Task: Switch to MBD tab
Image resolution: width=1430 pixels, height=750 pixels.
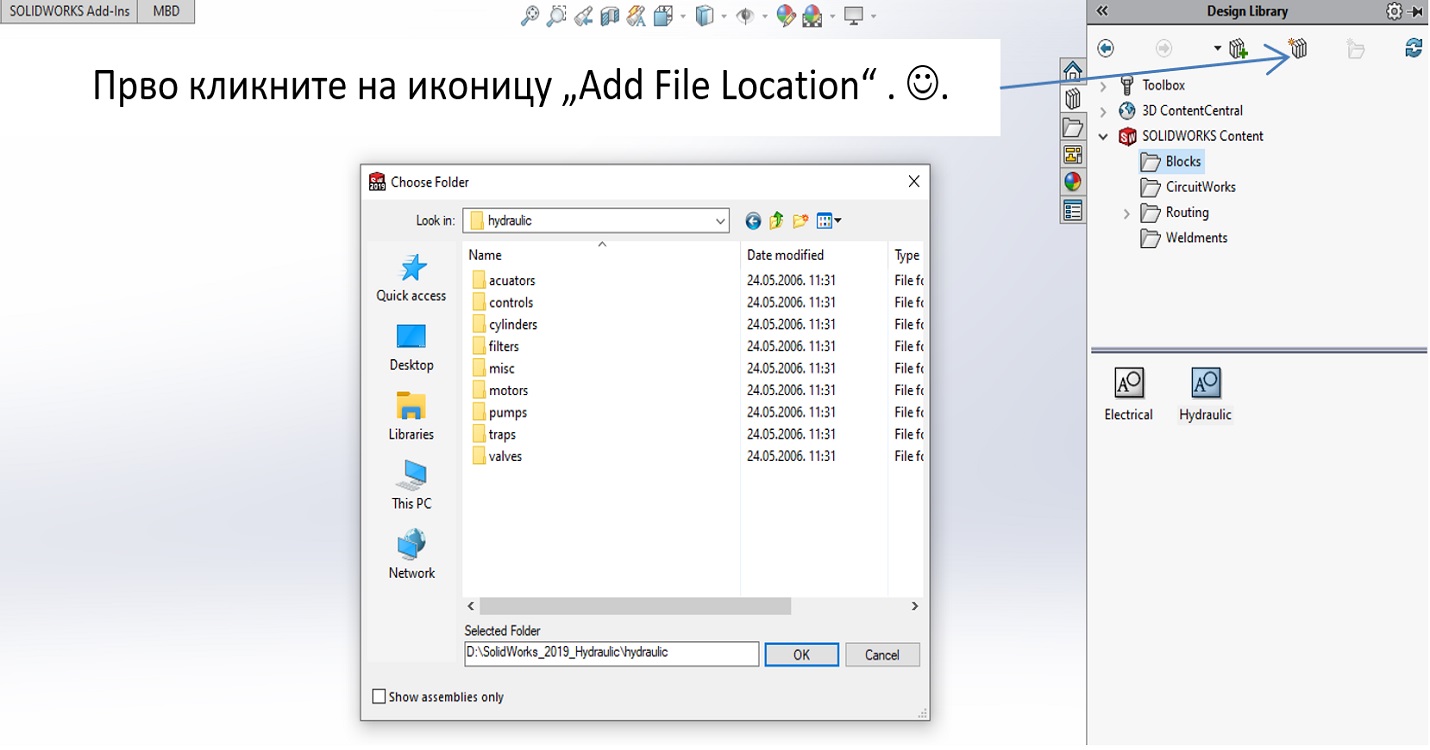Action: [x=166, y=11]
